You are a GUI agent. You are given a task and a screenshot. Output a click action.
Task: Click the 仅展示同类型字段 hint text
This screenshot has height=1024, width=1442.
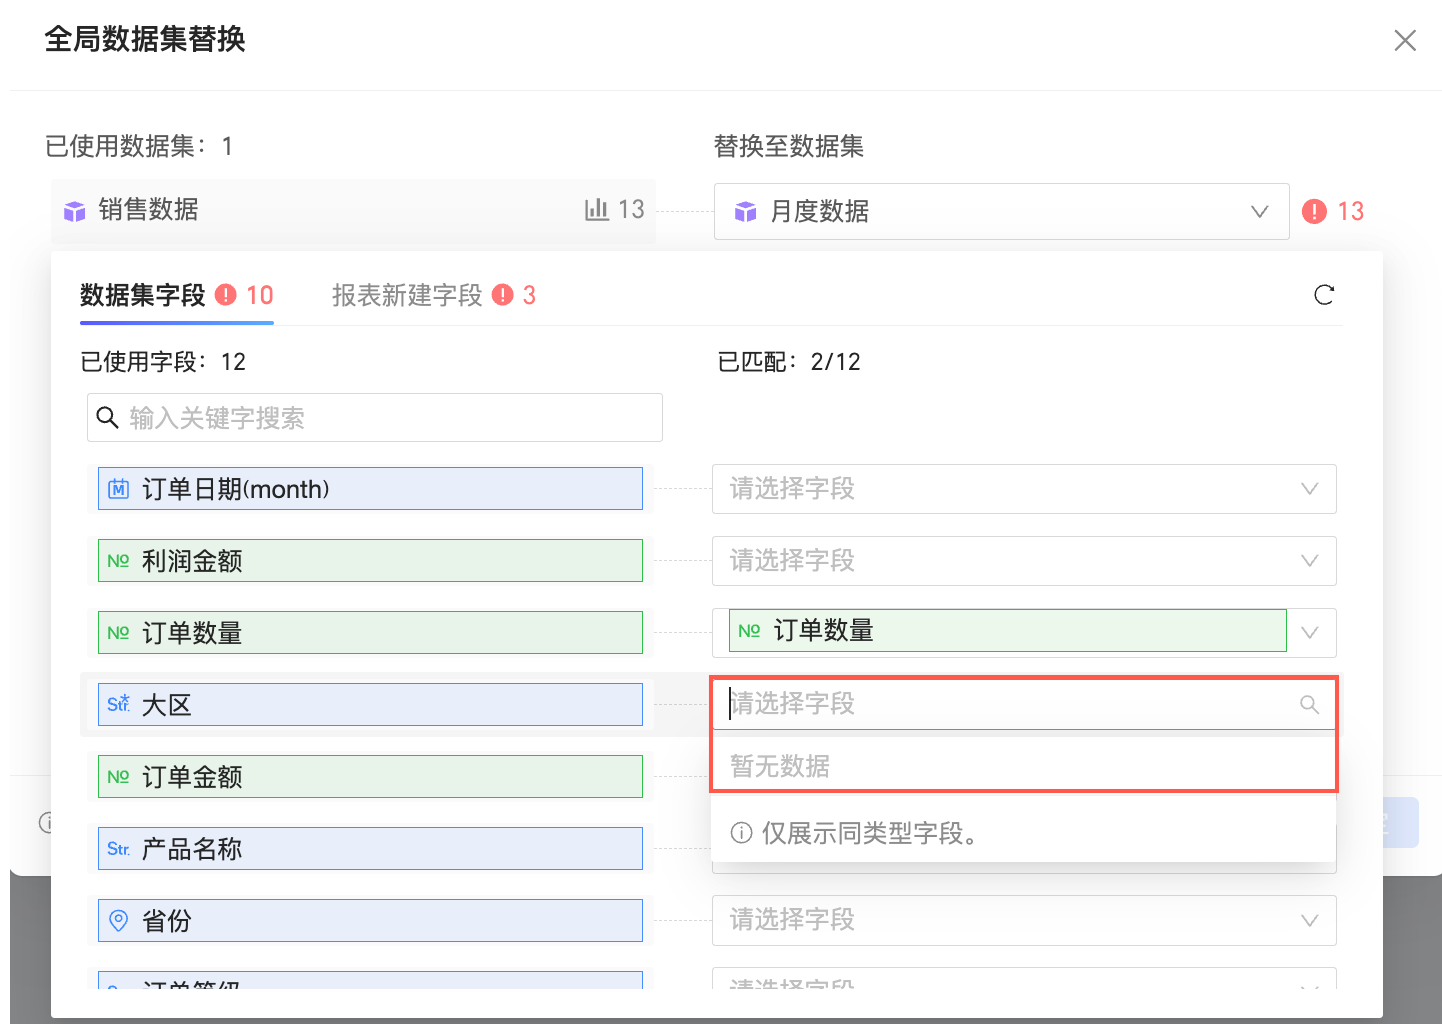pyautogui.click(x=870, y=833)
